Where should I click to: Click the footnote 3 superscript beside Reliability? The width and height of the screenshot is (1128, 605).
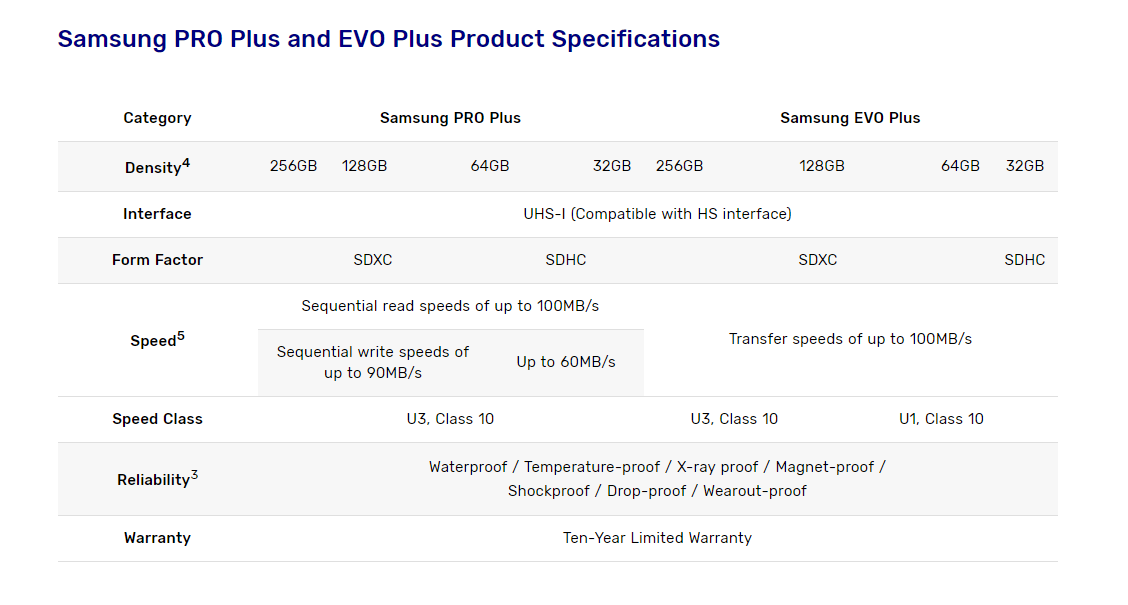tap(194, 475)
